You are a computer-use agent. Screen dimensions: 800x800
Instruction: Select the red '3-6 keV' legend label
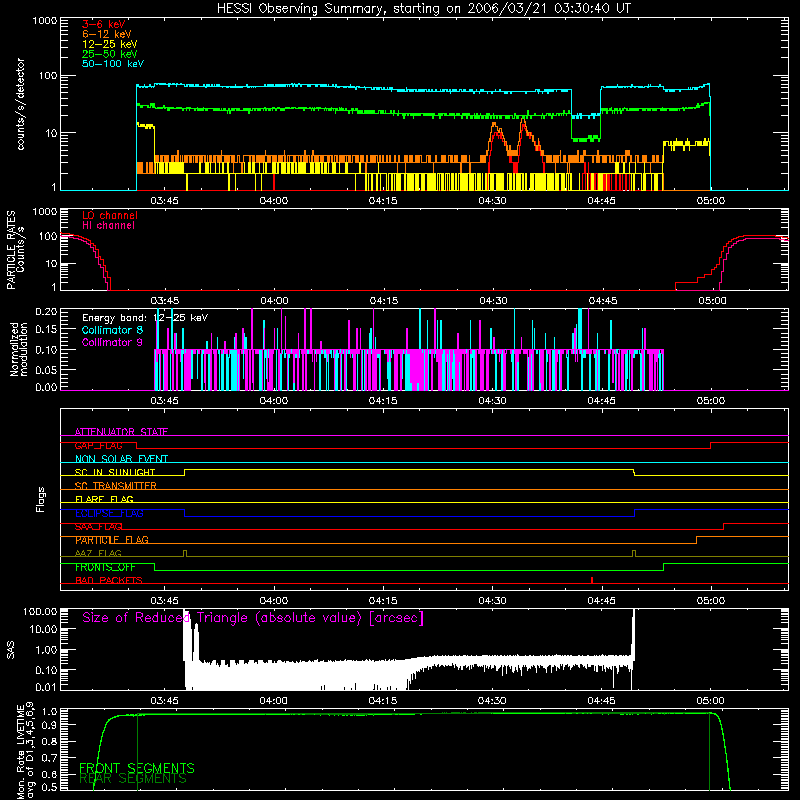point(104,24)
